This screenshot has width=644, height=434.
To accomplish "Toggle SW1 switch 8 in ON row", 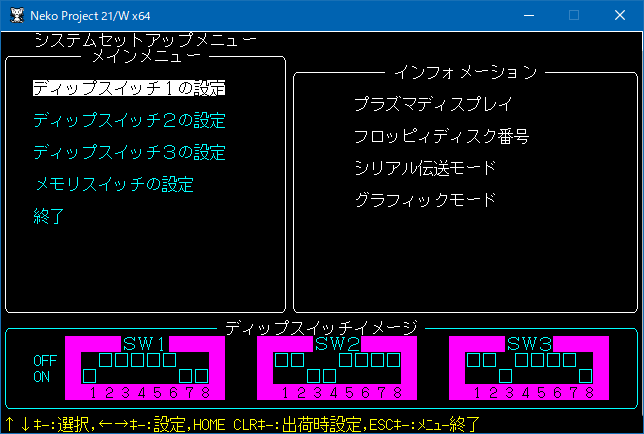I will pos(202,376).
